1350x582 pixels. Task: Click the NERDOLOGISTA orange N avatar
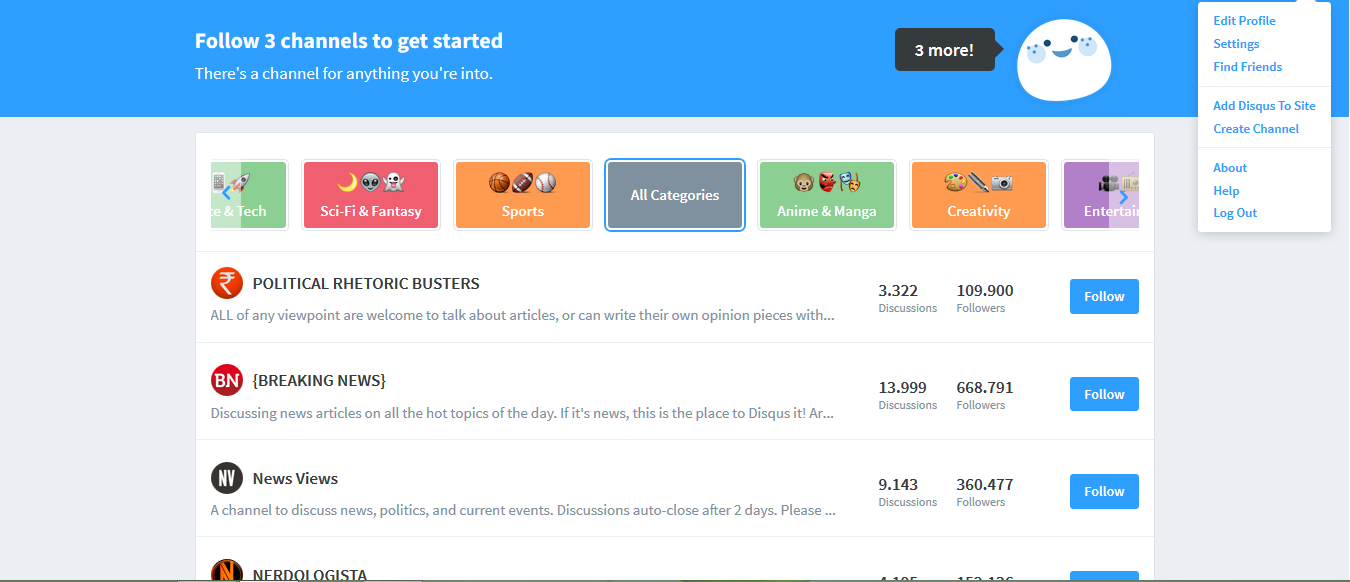click(227, 571)
